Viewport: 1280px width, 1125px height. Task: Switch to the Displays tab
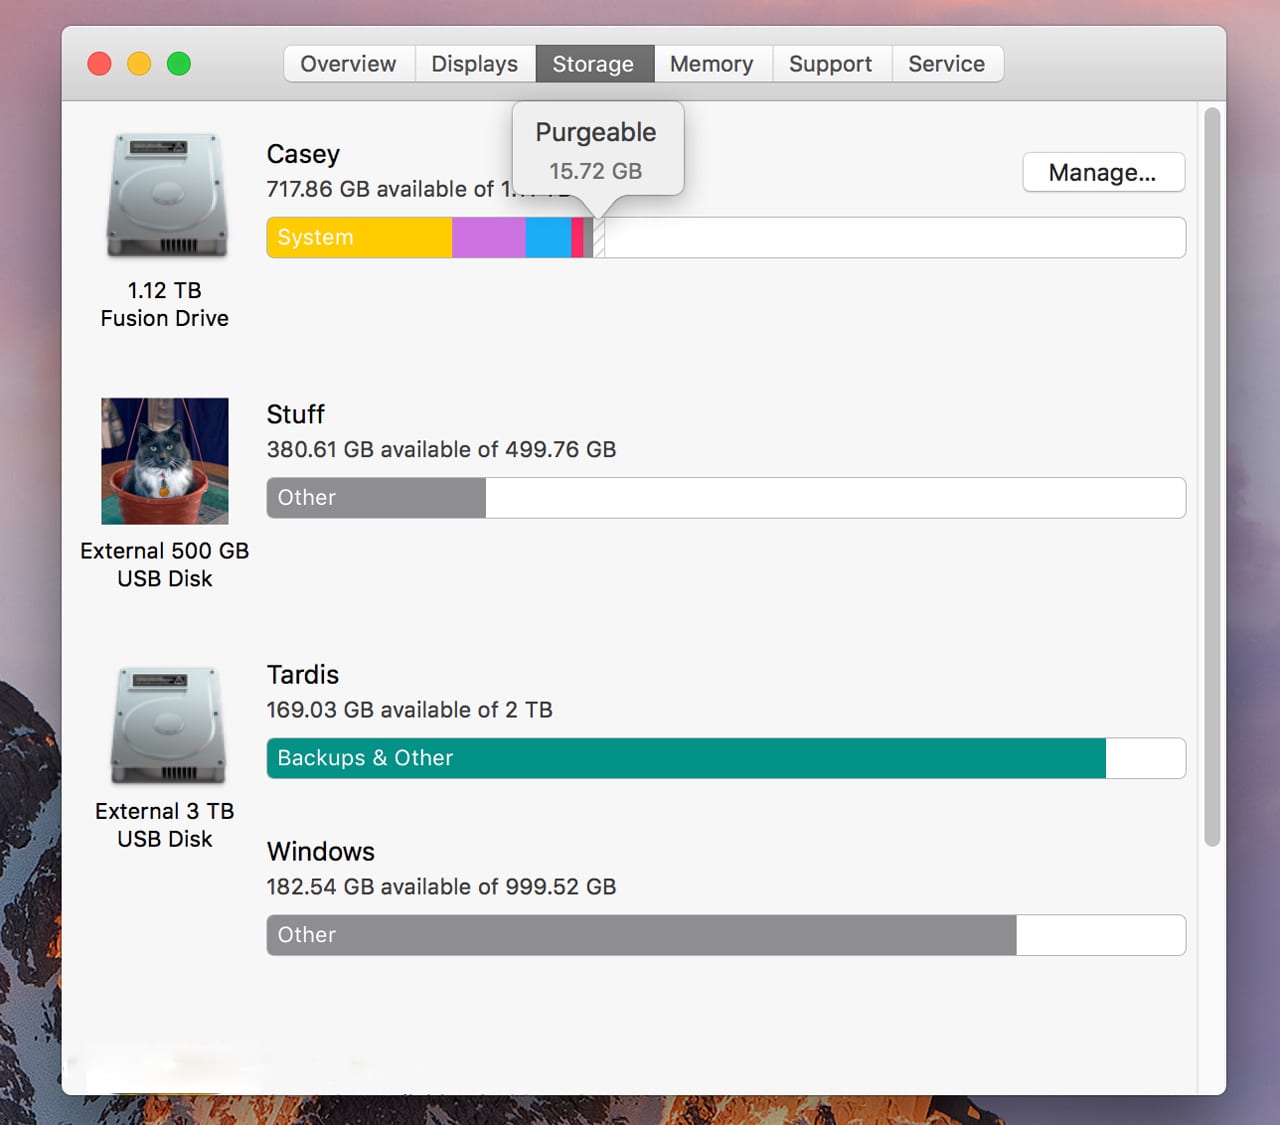click(x=474, y=64)
